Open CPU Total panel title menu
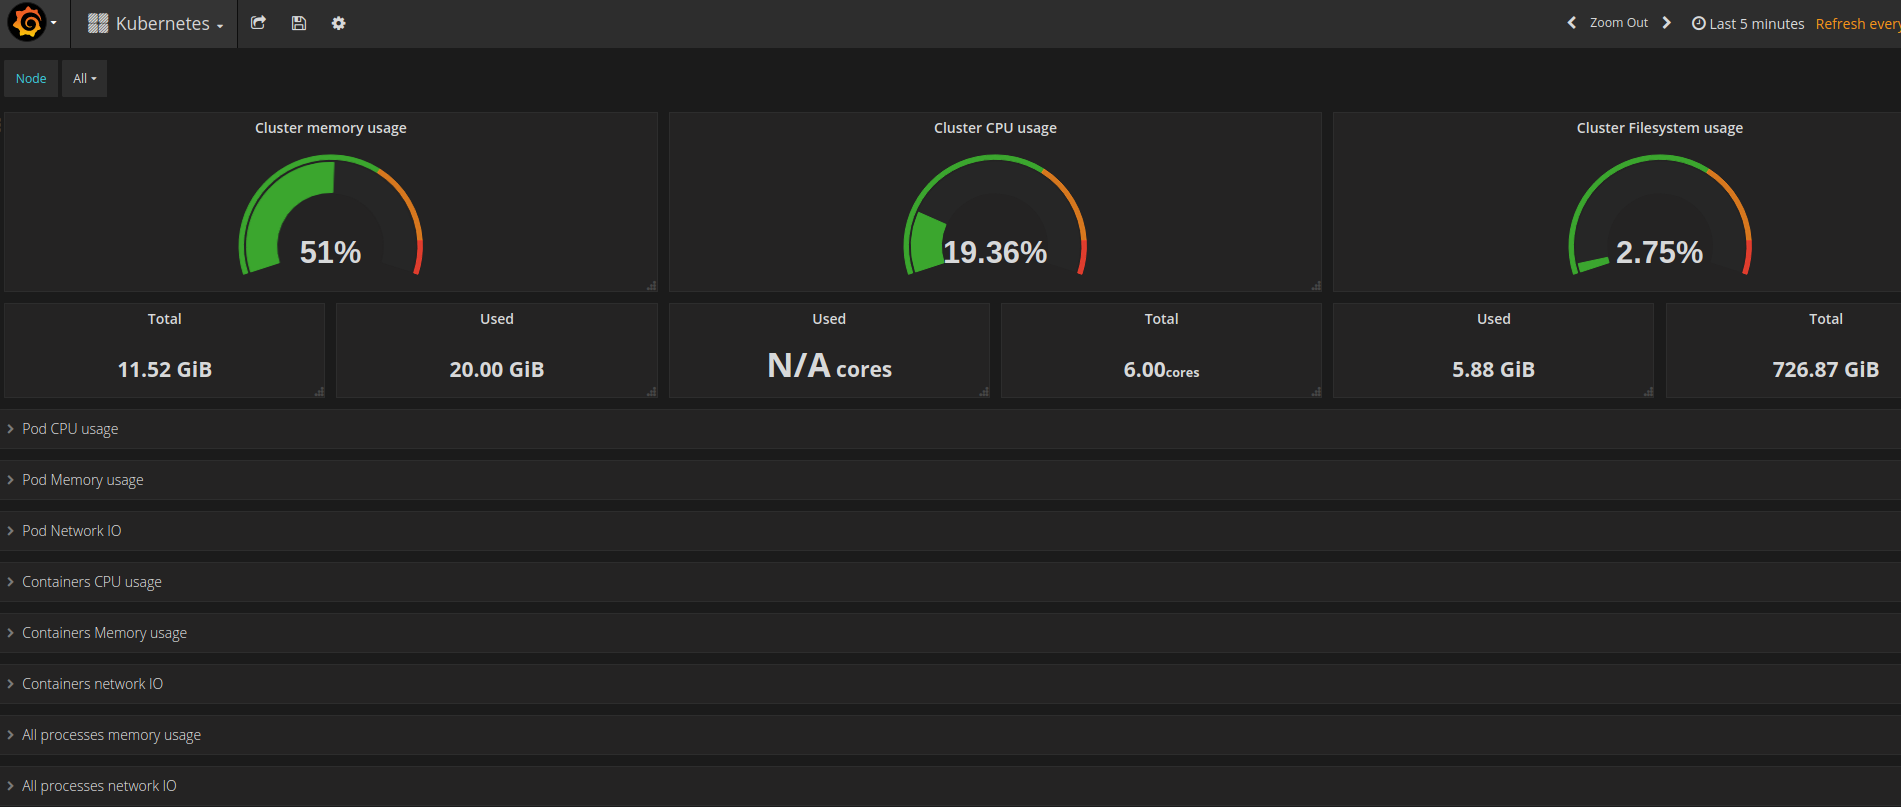This screenshot has width=1901, height=807. pos(1162,319)
